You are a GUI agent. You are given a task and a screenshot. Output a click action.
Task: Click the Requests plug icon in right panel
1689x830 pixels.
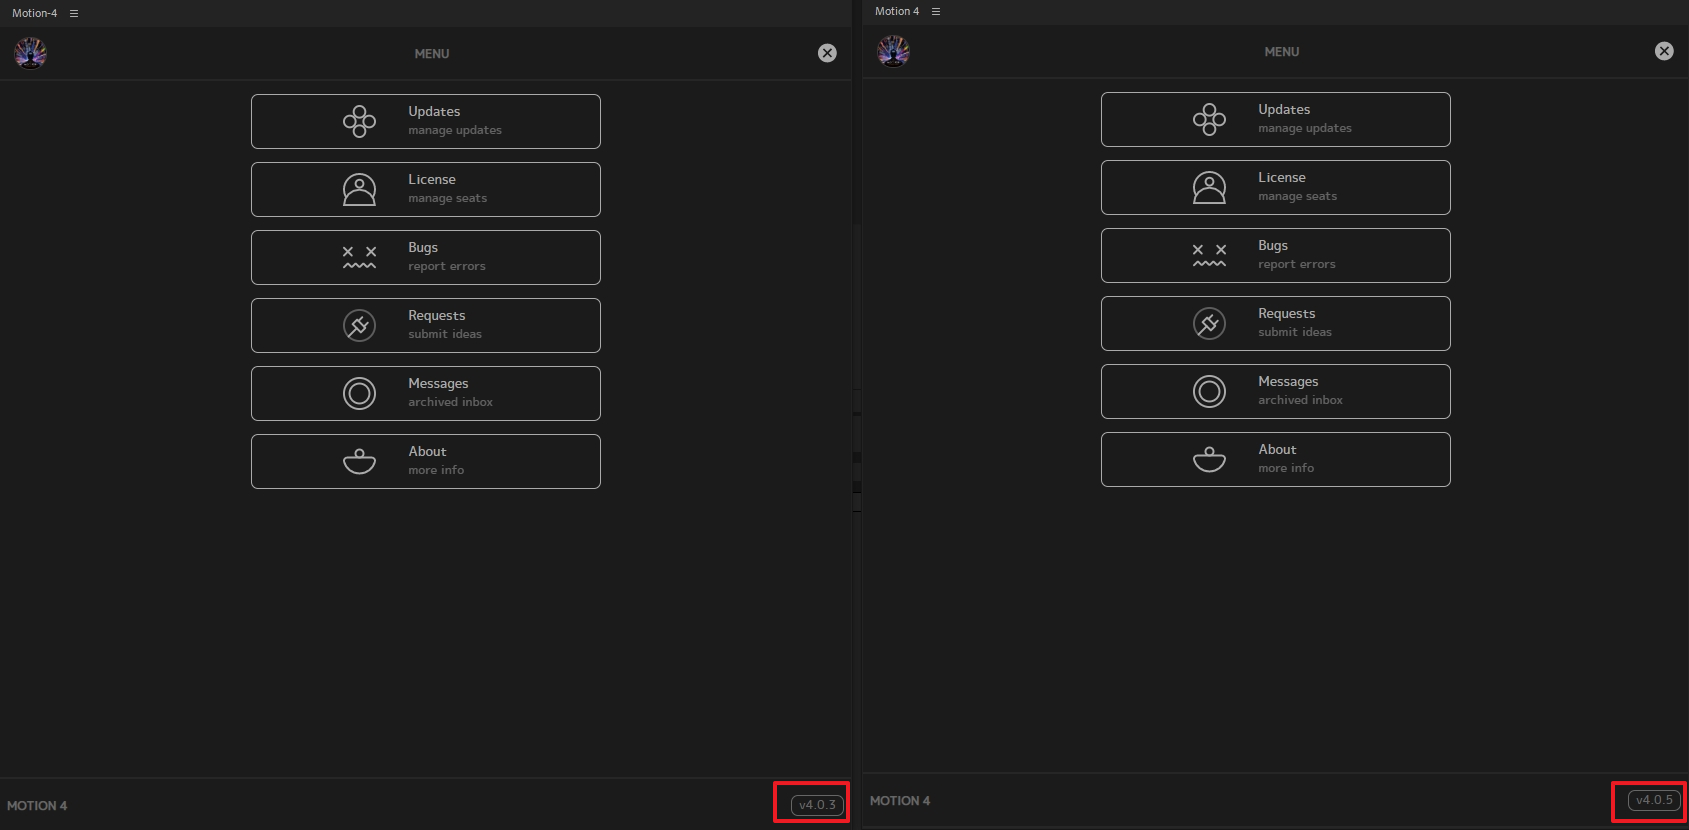point(1209,323)
